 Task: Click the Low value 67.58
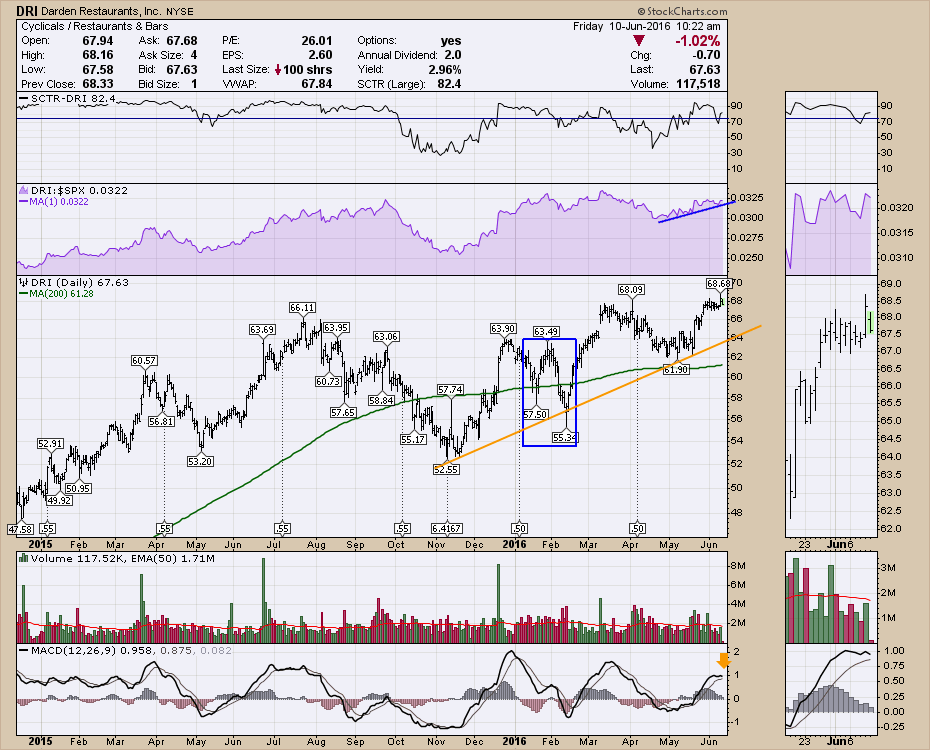coord(97,69)
